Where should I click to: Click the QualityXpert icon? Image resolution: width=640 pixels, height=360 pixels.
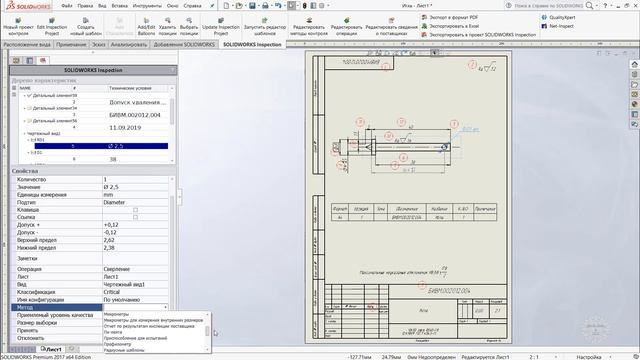point(544,17)
